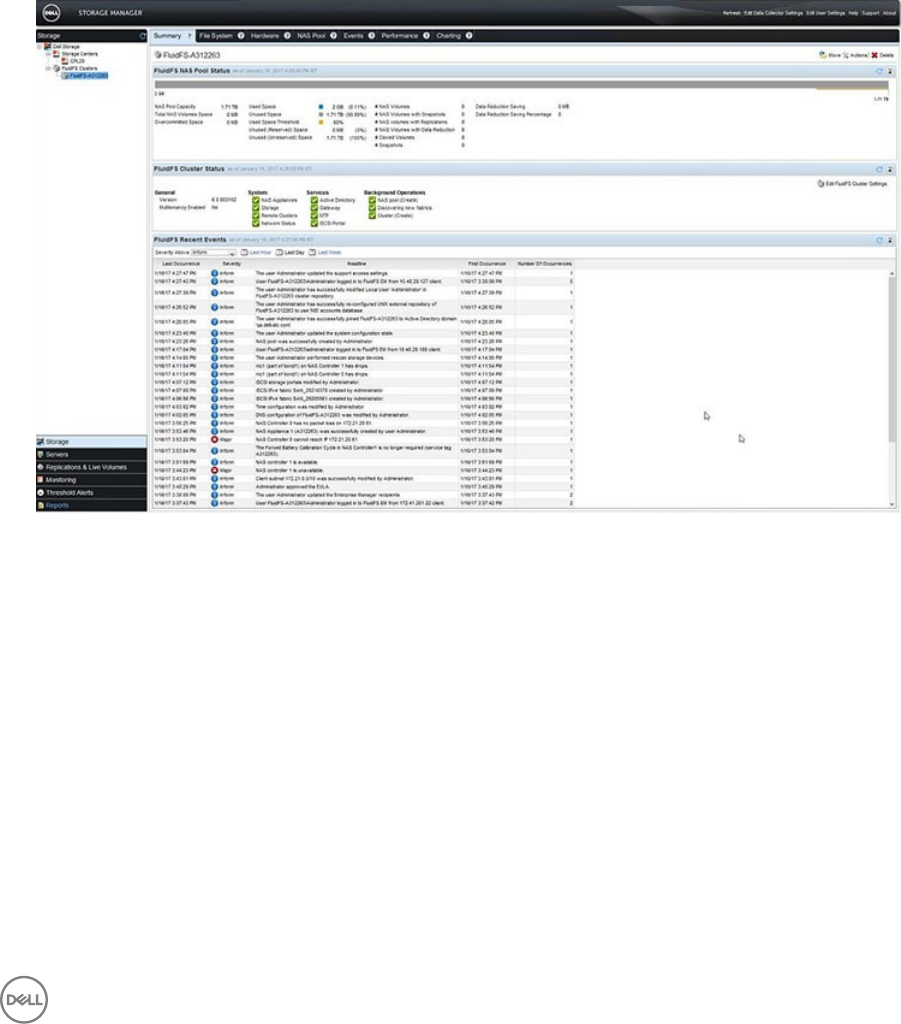Sort events by the Severity column header

[x=231, y=264]
